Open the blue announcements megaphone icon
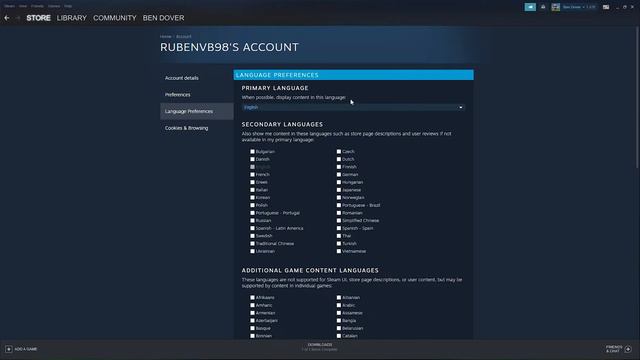Screen dimensions: 640x360 tap(530, 7)
